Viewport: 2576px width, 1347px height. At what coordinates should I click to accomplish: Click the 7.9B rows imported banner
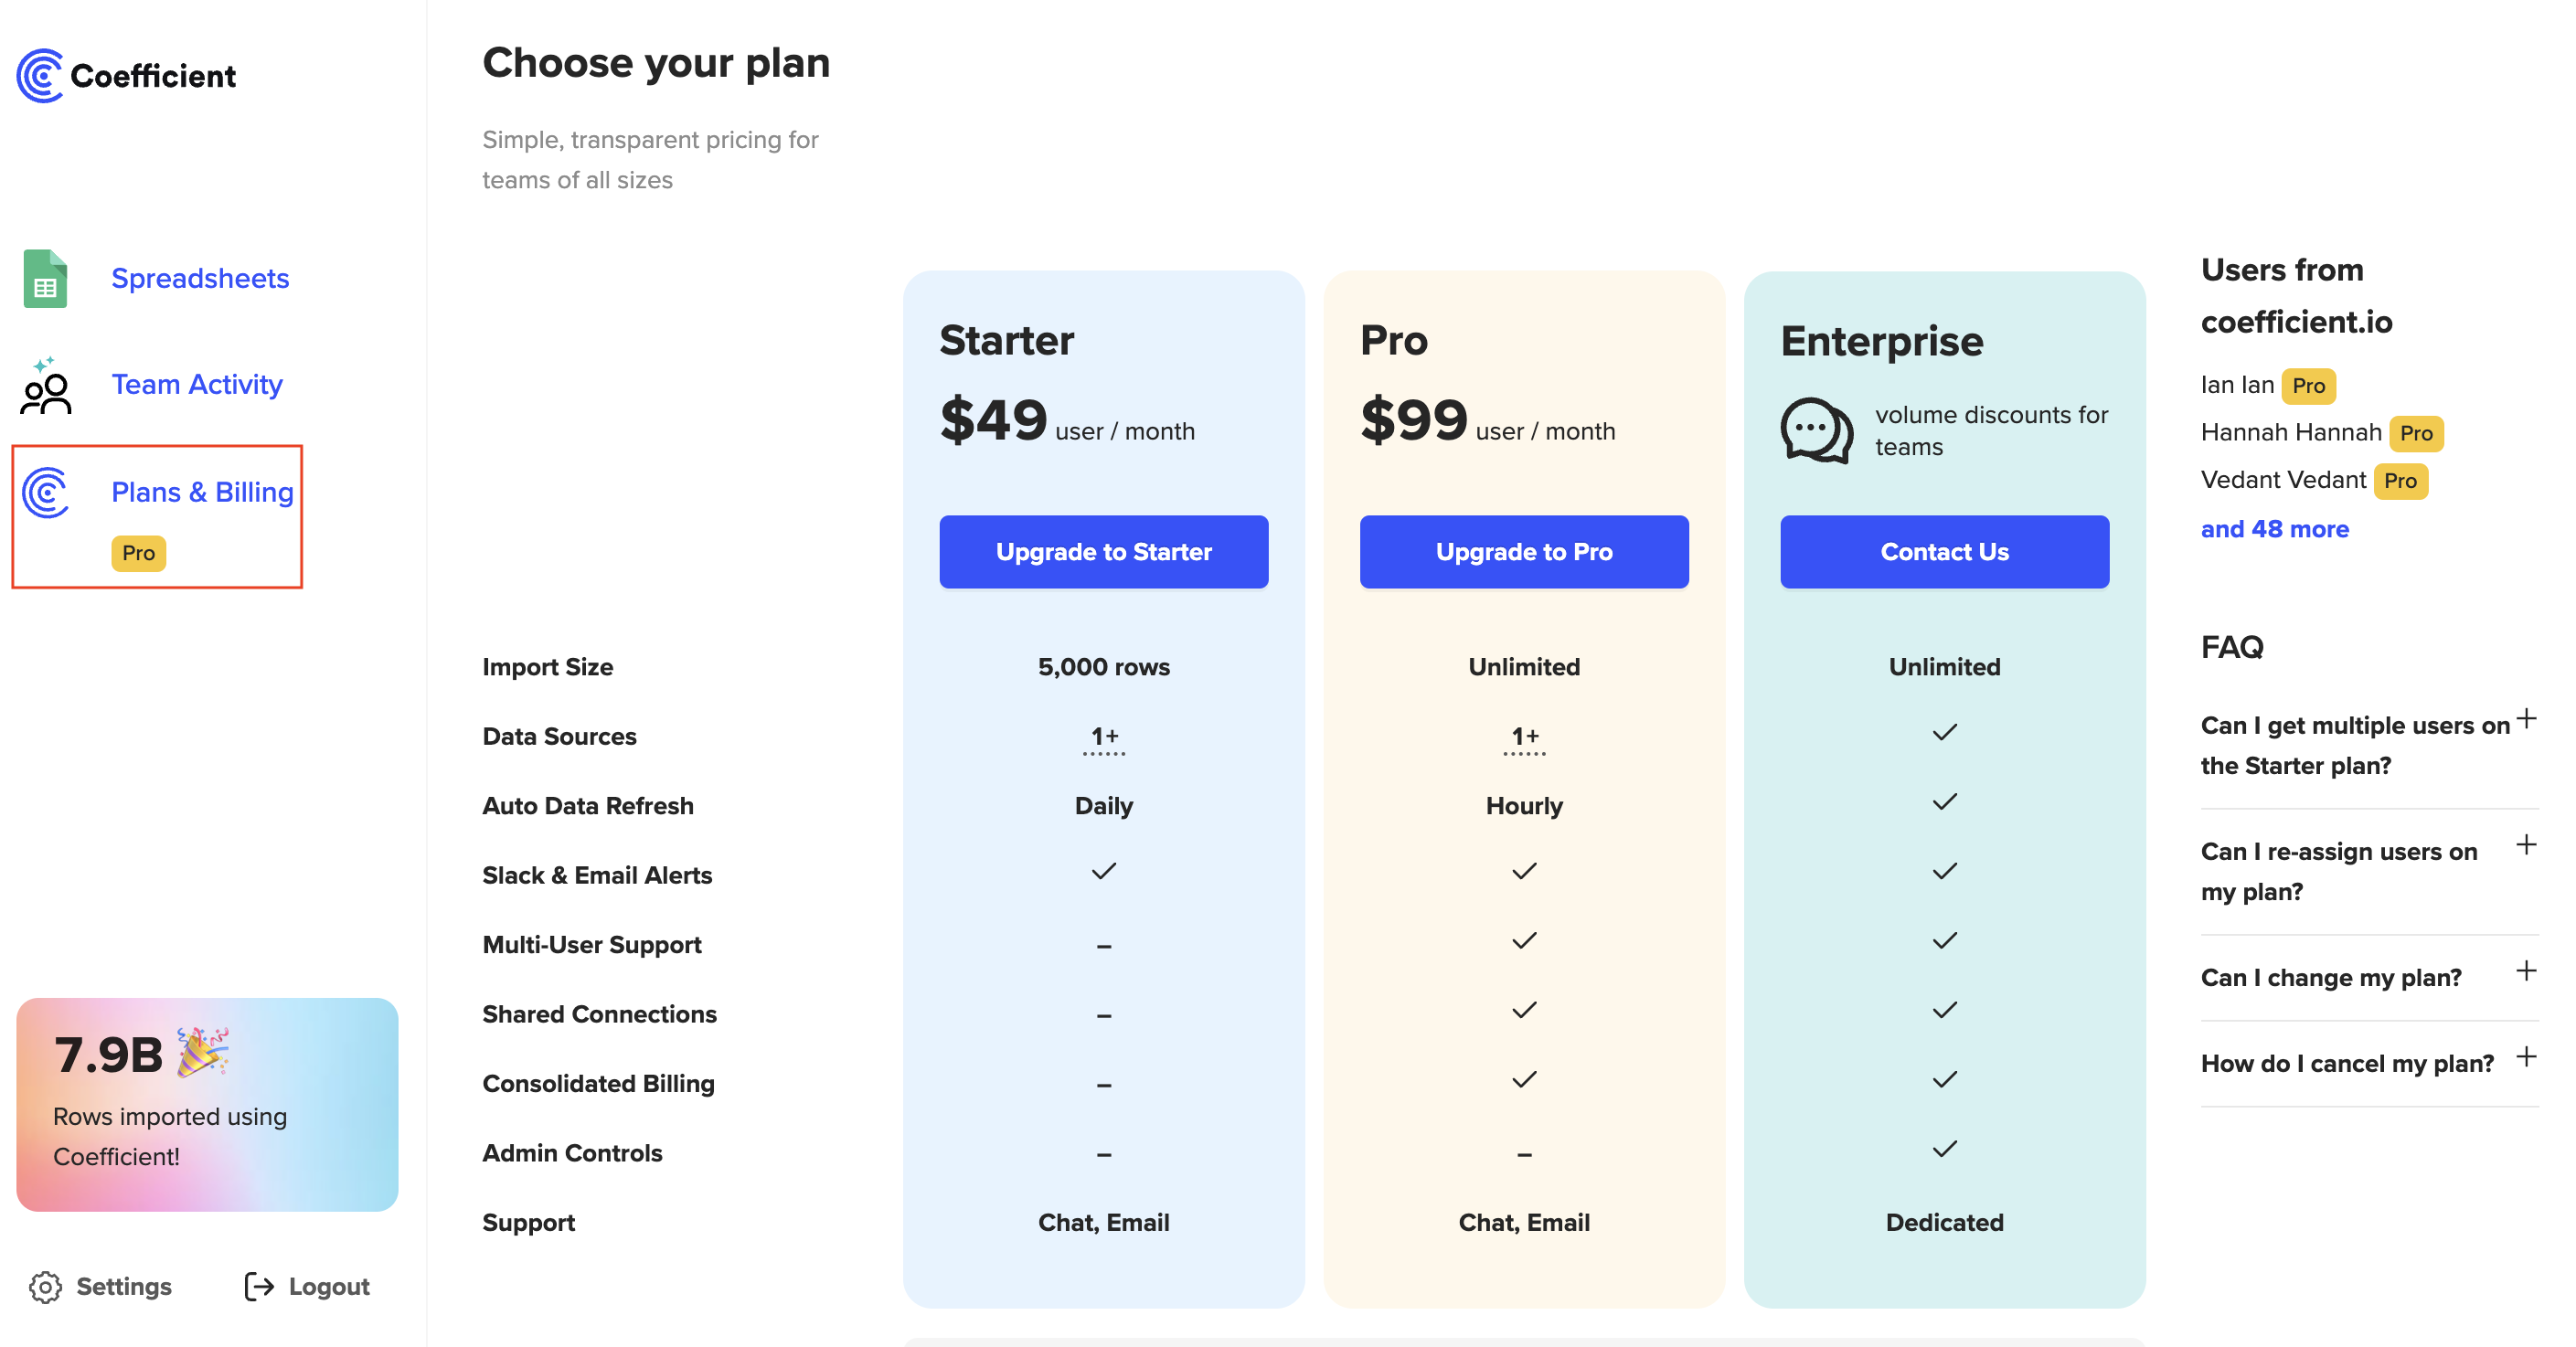[x=207, y=1105]
